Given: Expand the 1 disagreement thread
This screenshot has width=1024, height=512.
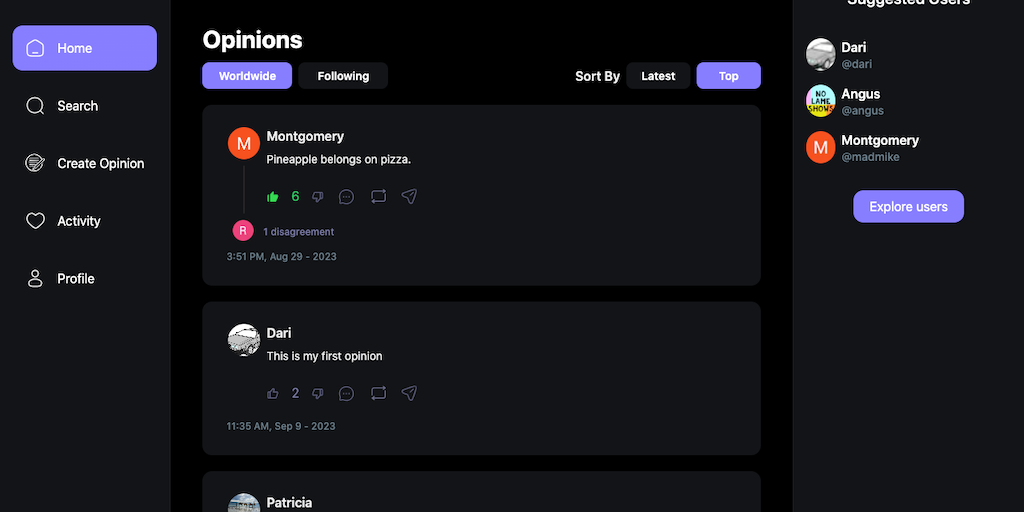Looking at the screenshot, I should 298,232.
